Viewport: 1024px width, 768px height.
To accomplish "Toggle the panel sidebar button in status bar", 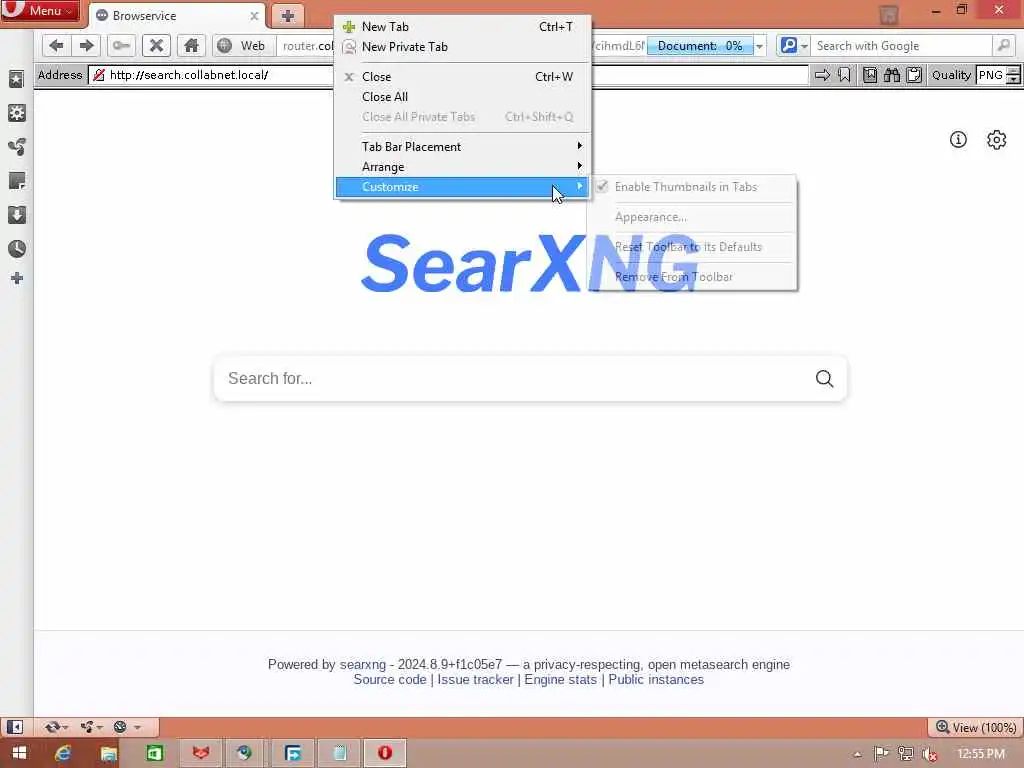I will point(14,727).
